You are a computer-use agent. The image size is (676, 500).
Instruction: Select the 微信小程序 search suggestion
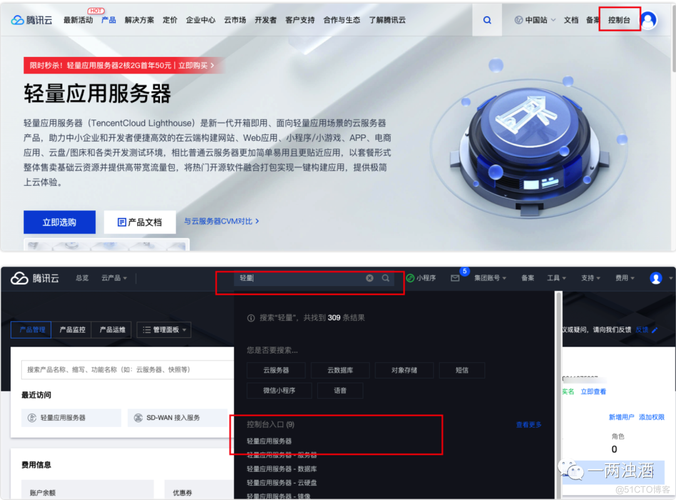tap(279, 391)
